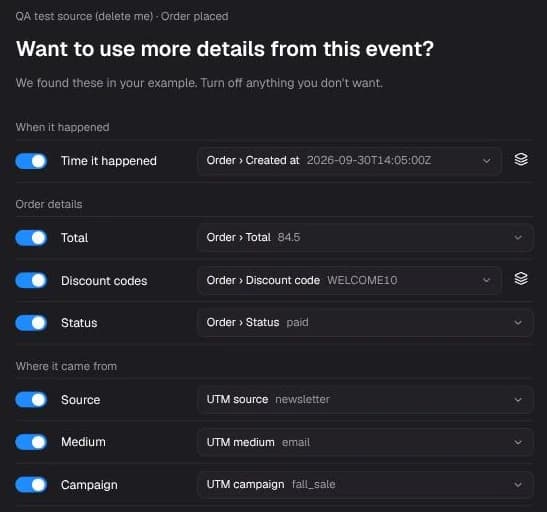Screen dimensions: 547x512
Task: Open the Order › Total dropdown
Action: [x=365, y=238]
